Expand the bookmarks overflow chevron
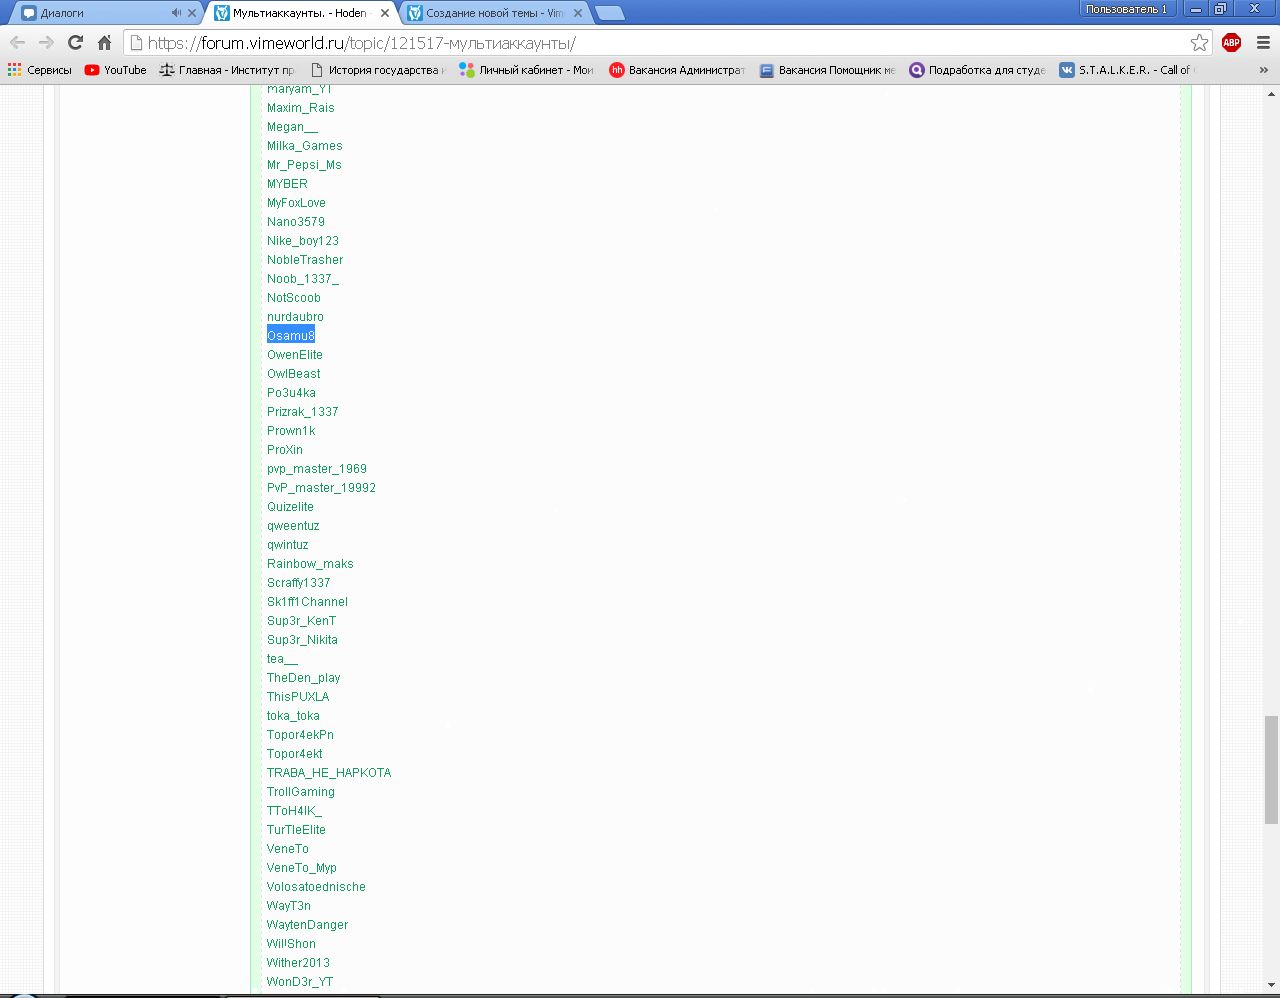The width and height of the screenshot is (1280, 998). (1263, 70)
